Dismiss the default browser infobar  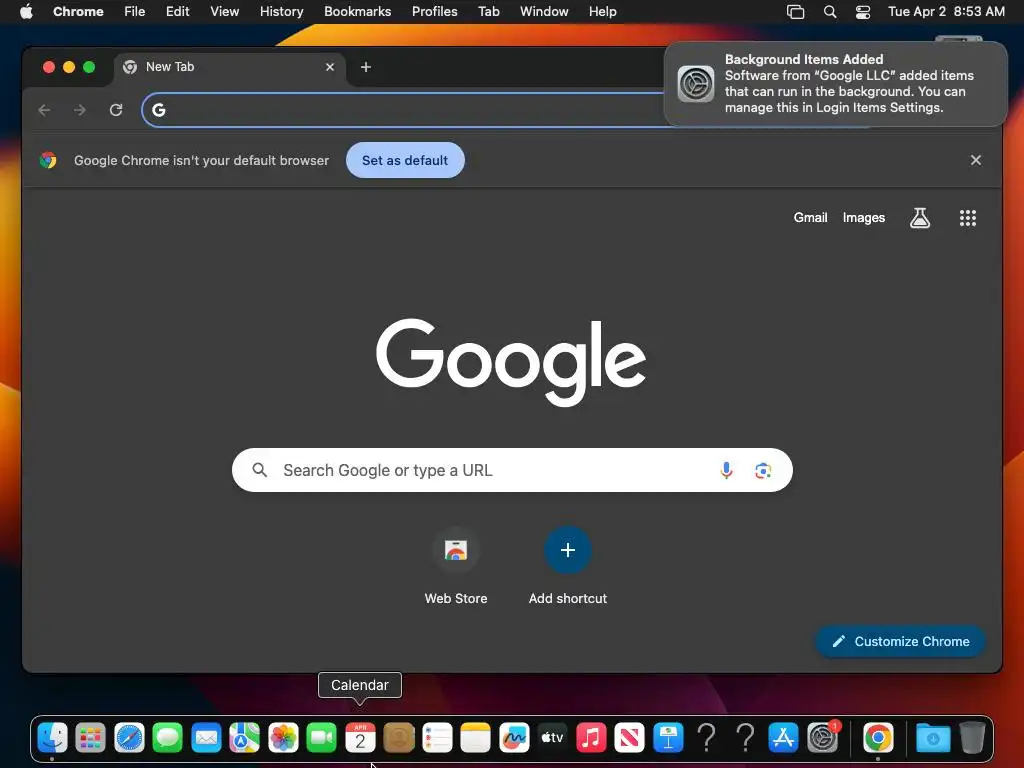pyautogui.click(x=976, y=160)
